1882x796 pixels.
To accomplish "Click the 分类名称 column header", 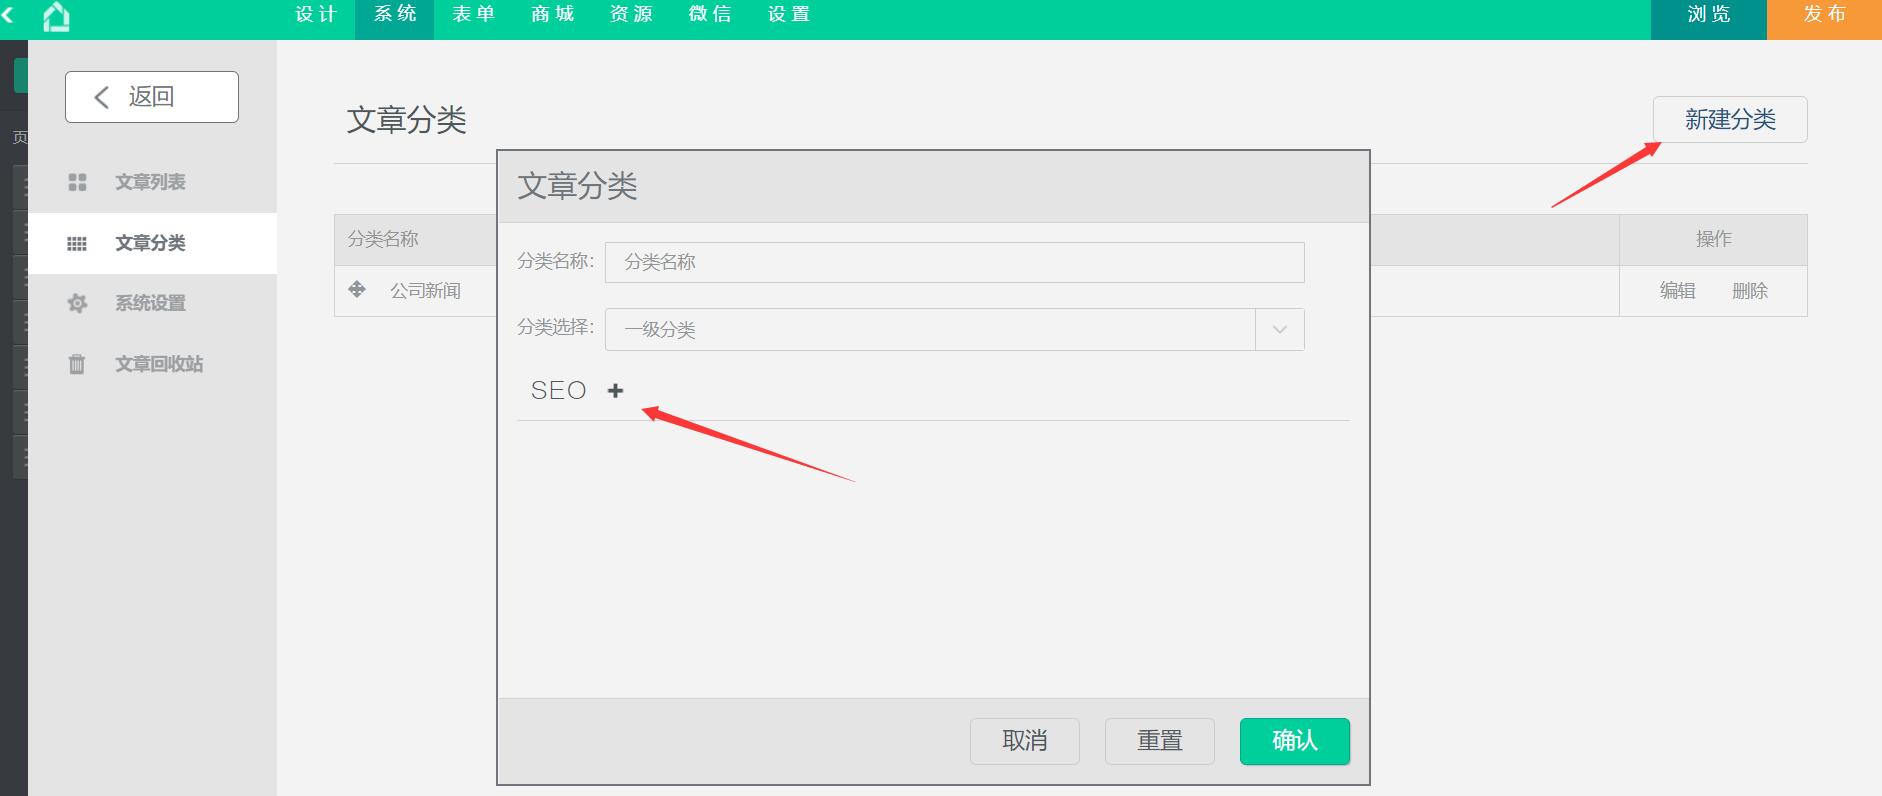I will pyautogui.click(x=383, y=239).
